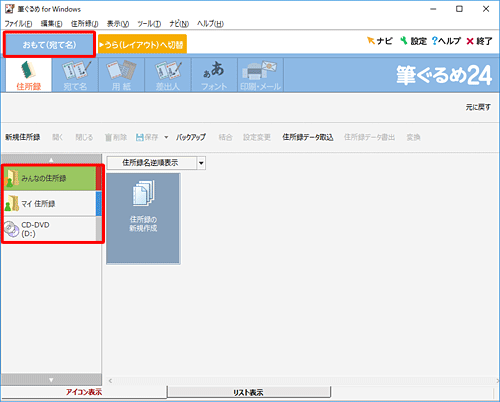
Task: Select the 宛て名 addressee icon
Action: pos(75,75)
